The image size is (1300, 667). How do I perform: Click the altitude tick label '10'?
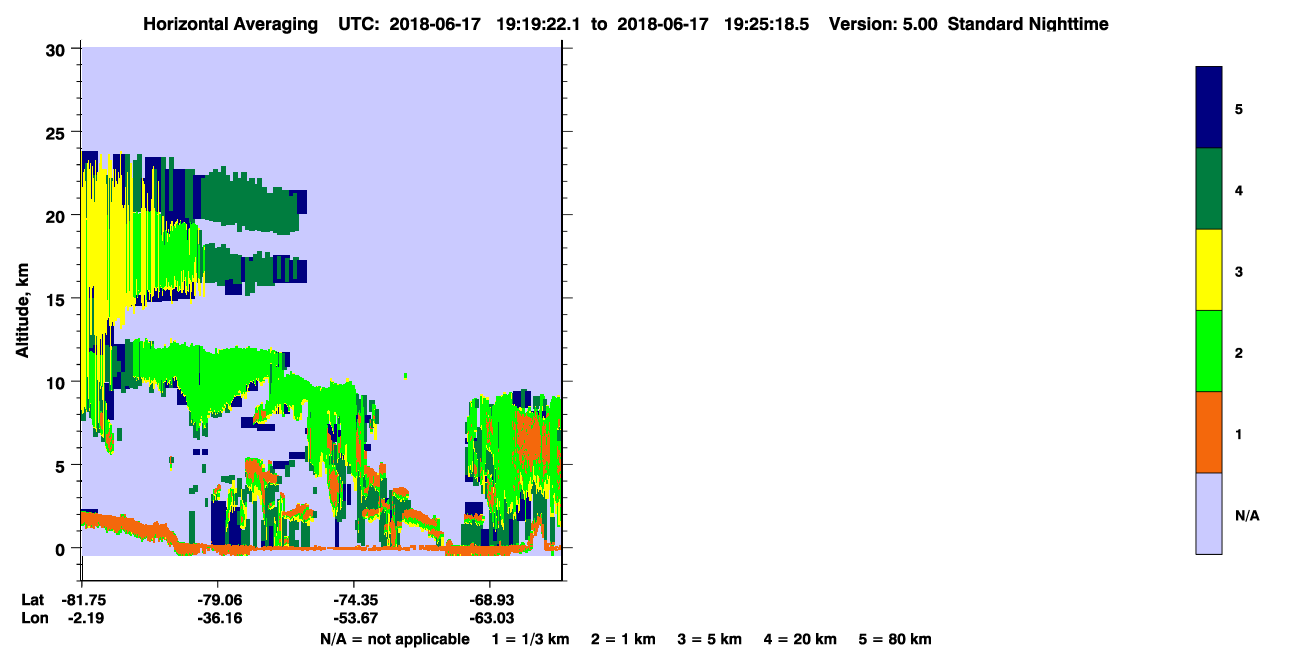point(58,382)
